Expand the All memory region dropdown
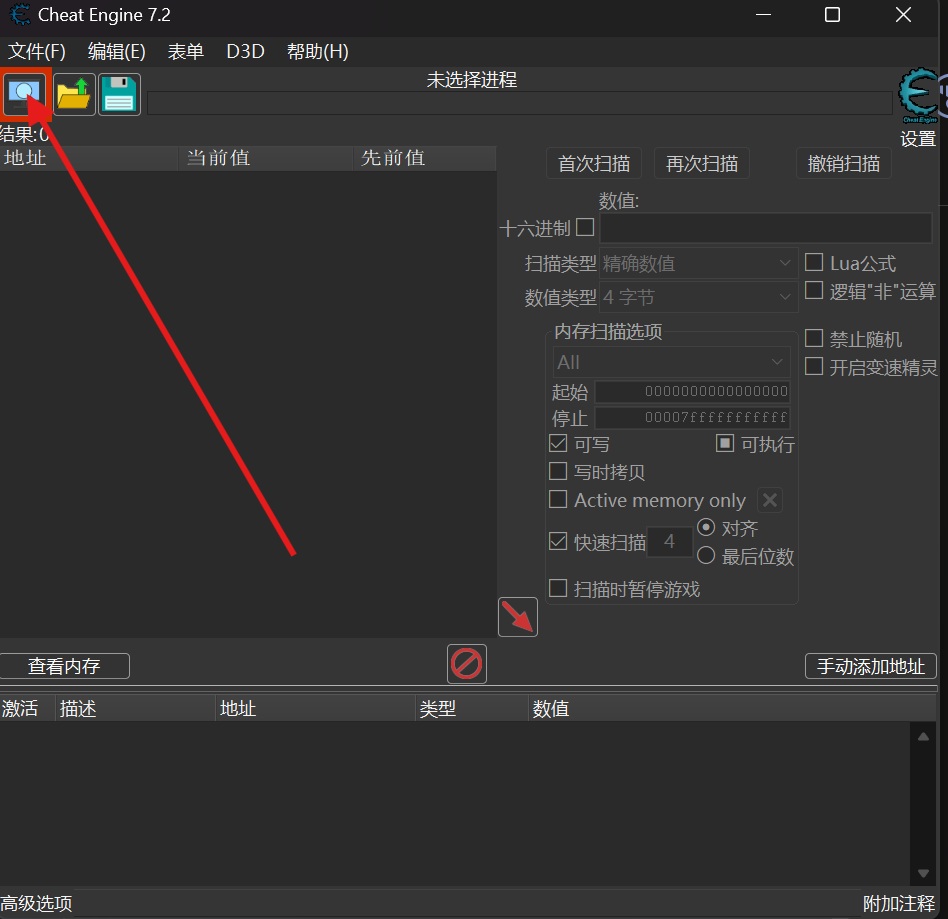Viewport: 948px width, 919px height. coord(672,362)
